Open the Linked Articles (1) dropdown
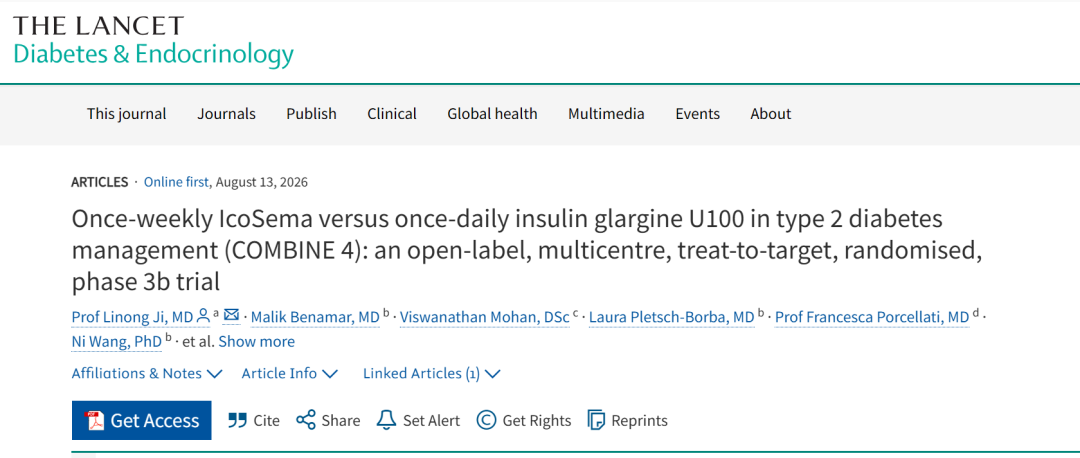This screenshot has width=1080, height=458. coord(431,373)
